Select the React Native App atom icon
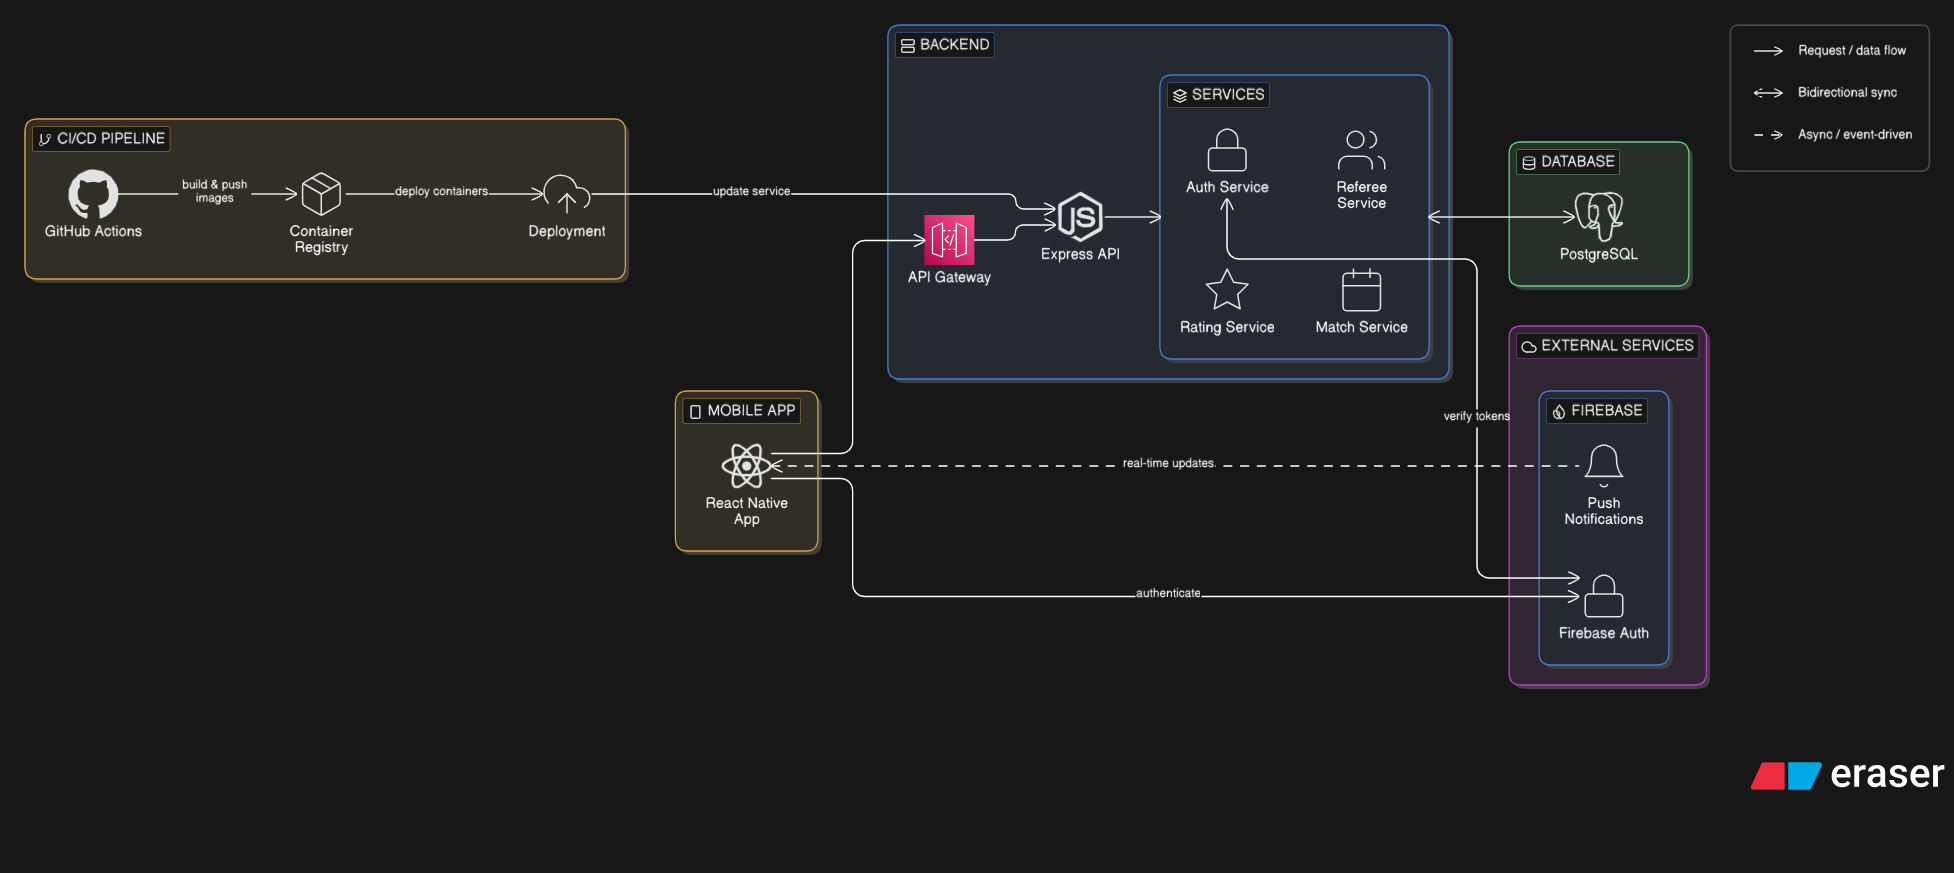The width and height of the screenshot is (1954, 873). tap(746, 466)
